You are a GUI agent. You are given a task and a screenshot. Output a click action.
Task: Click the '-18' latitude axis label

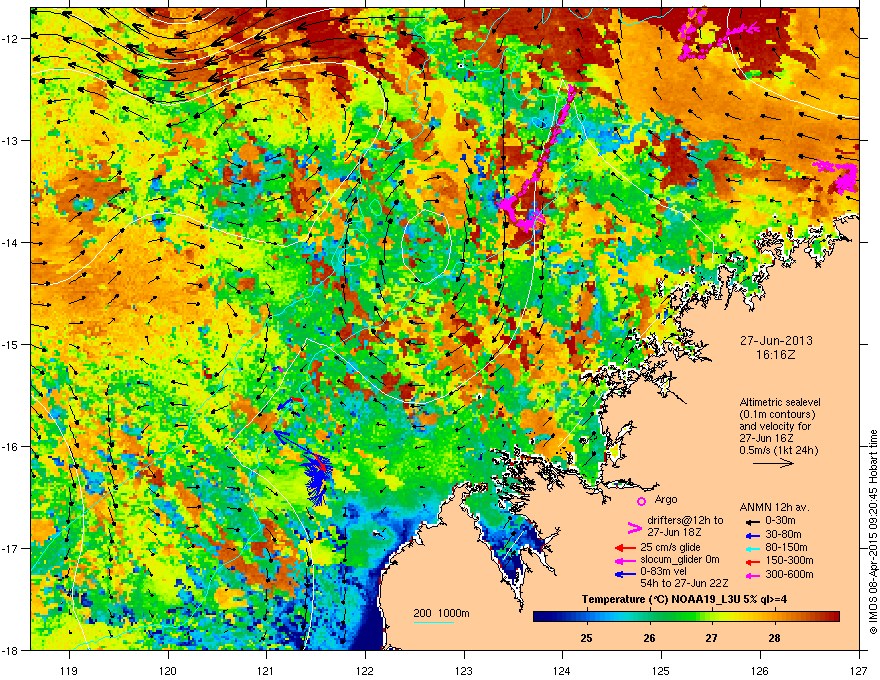pyautogui.click(x=10, y=650)
